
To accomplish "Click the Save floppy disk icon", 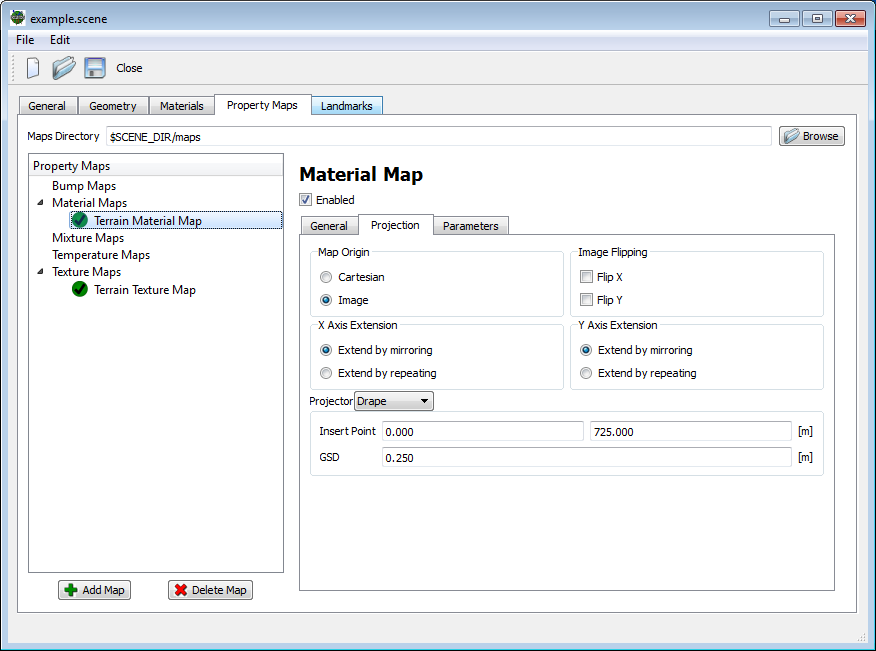I will point(95,68).
